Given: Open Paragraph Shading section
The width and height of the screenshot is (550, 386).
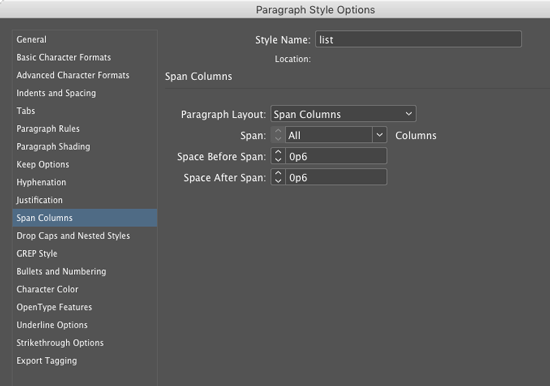Looking at the screenshot, I should pyautogui.click(x=85, y=147).
